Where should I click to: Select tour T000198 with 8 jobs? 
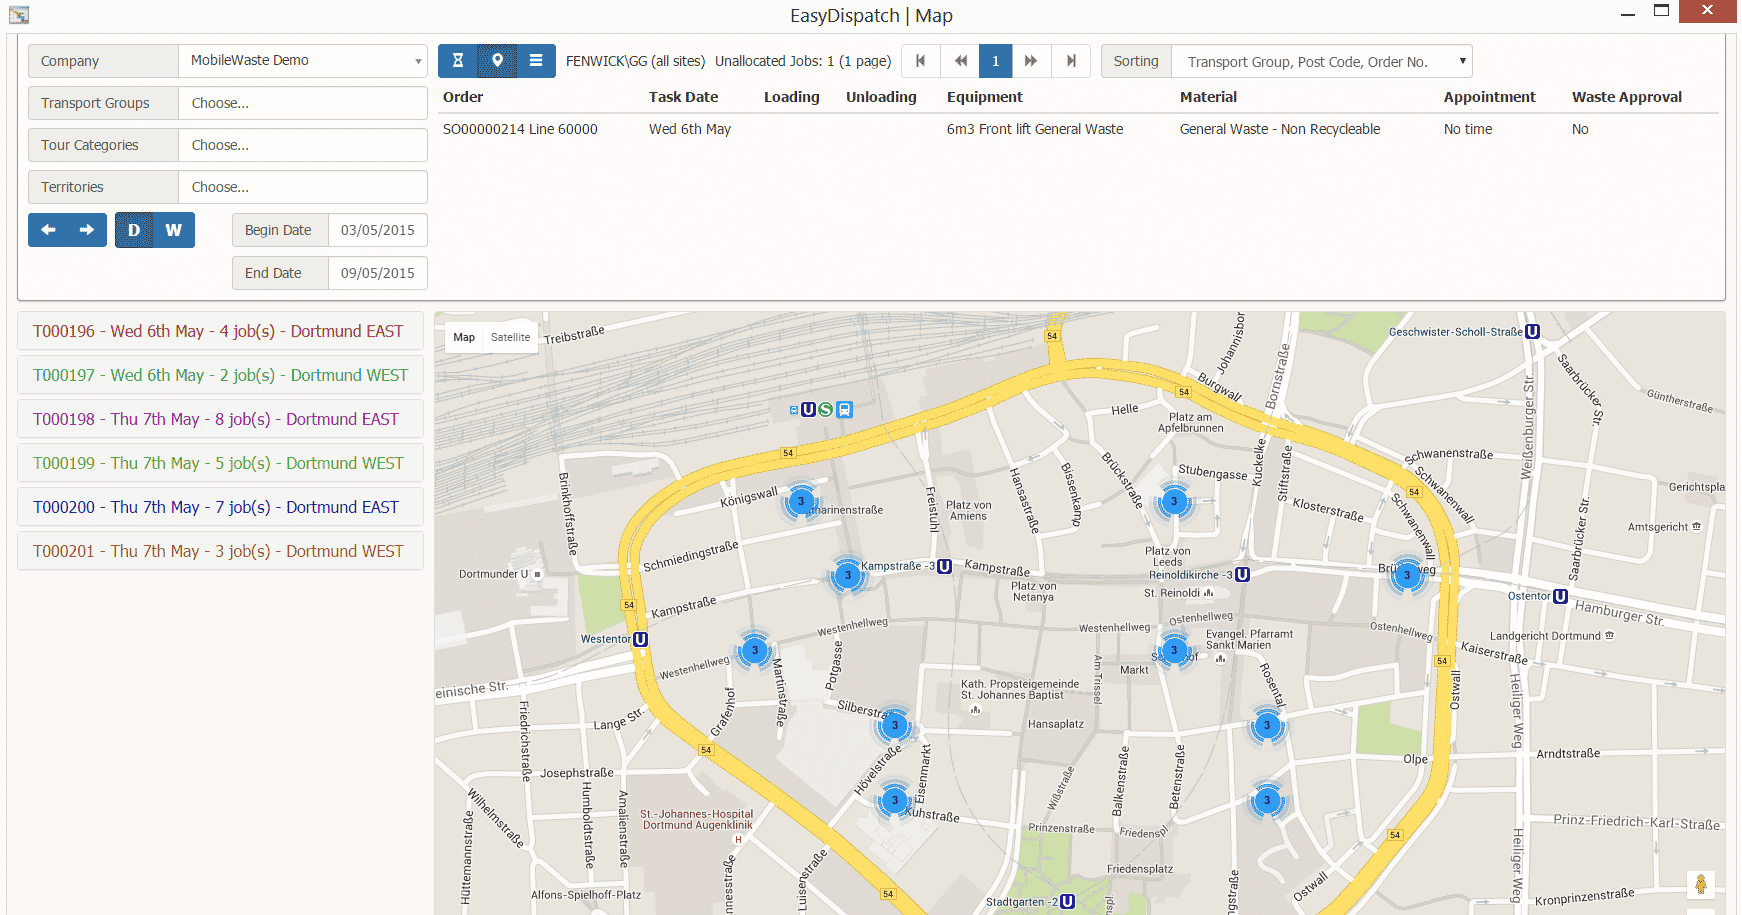(220, 419)
